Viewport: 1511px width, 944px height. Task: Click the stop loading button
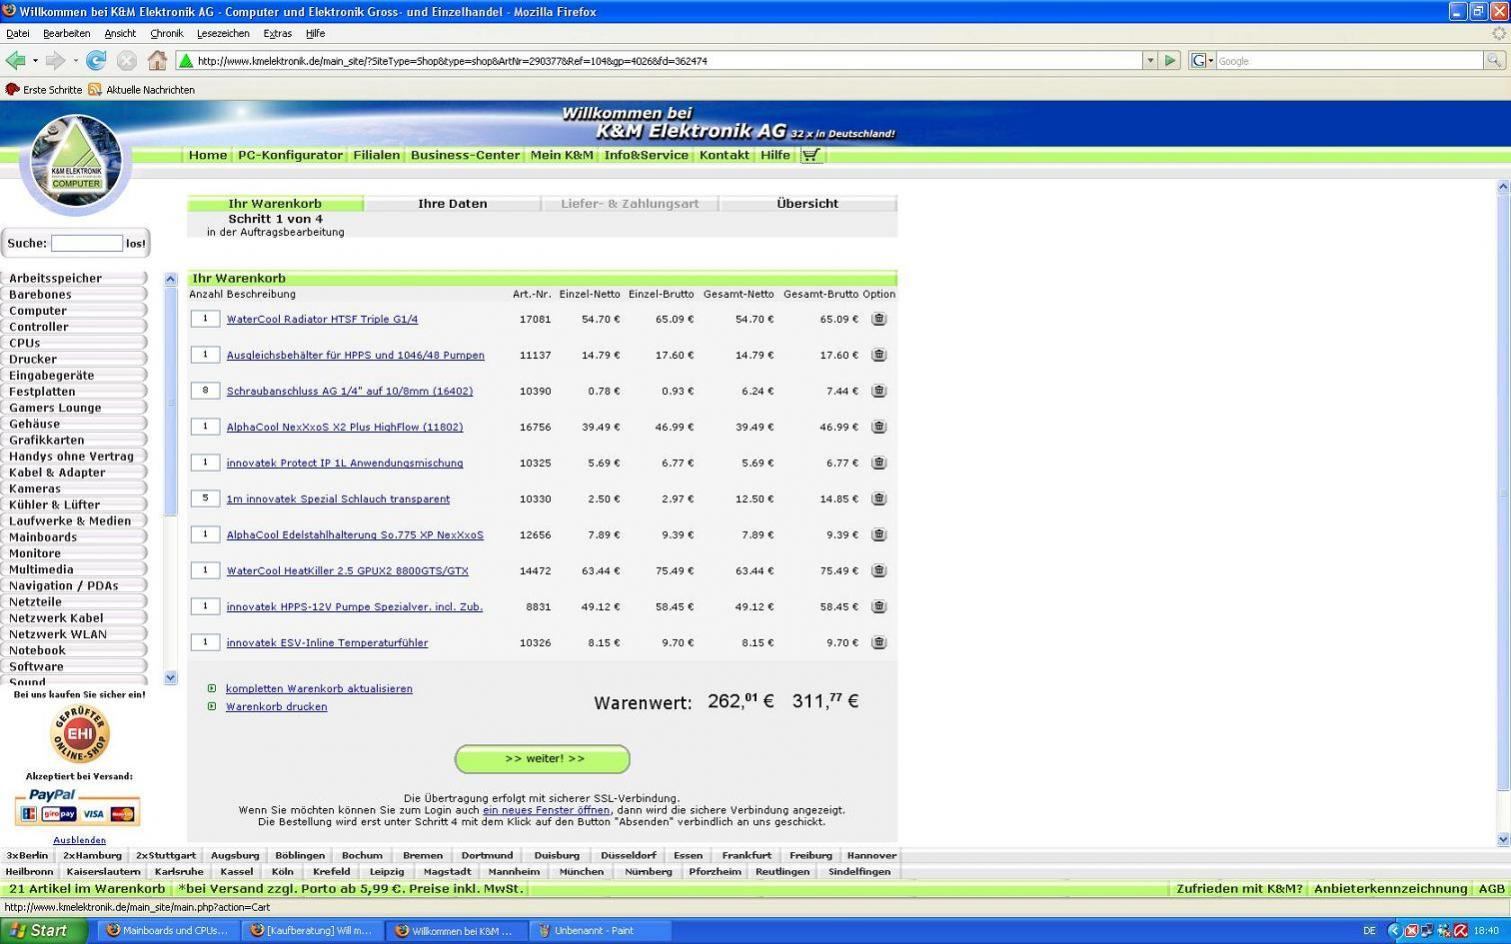coord(126,61)
